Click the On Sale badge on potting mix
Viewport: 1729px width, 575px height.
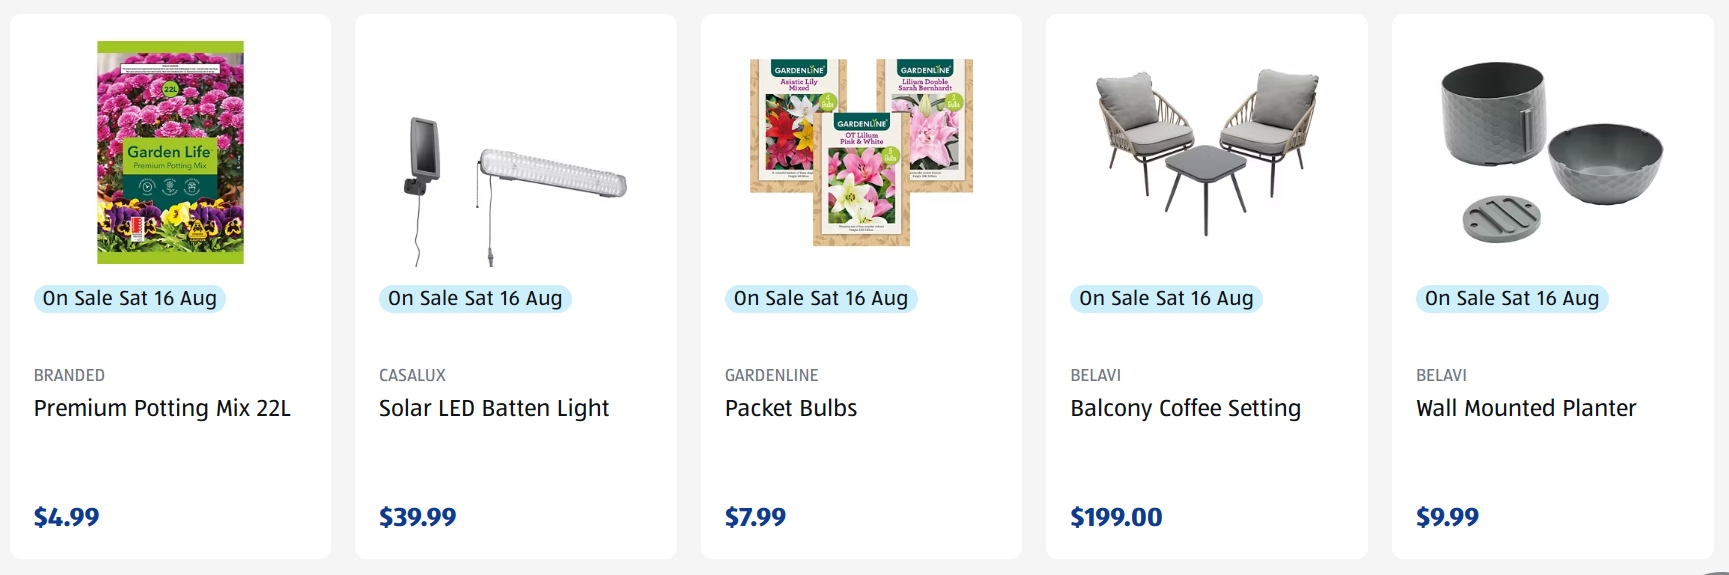click(x=130, y=298)
